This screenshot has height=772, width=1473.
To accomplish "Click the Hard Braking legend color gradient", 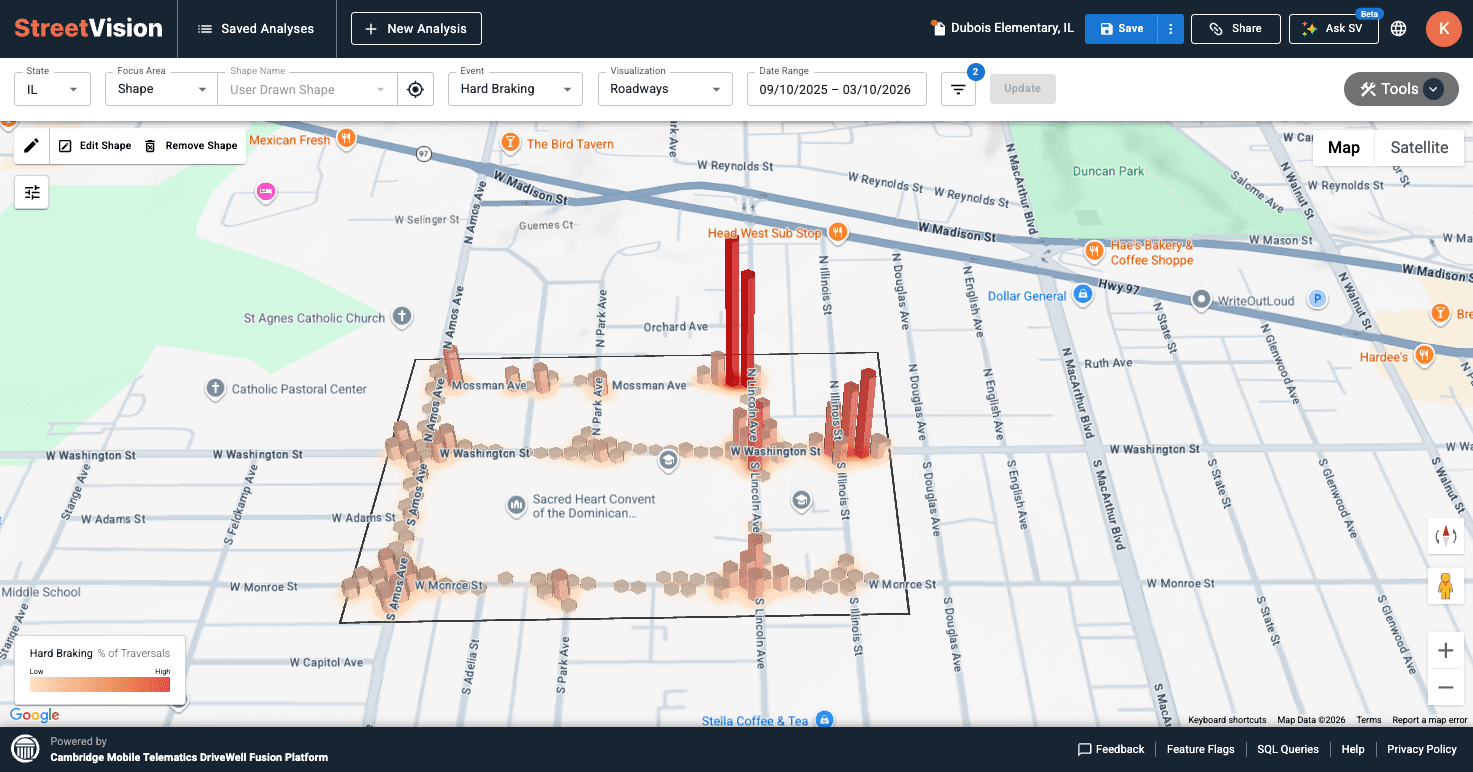I will pos(100,685).
